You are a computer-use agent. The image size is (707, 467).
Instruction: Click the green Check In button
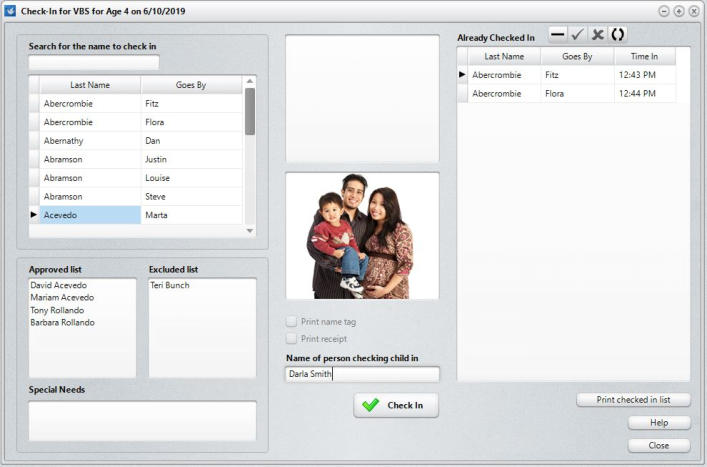396,405
